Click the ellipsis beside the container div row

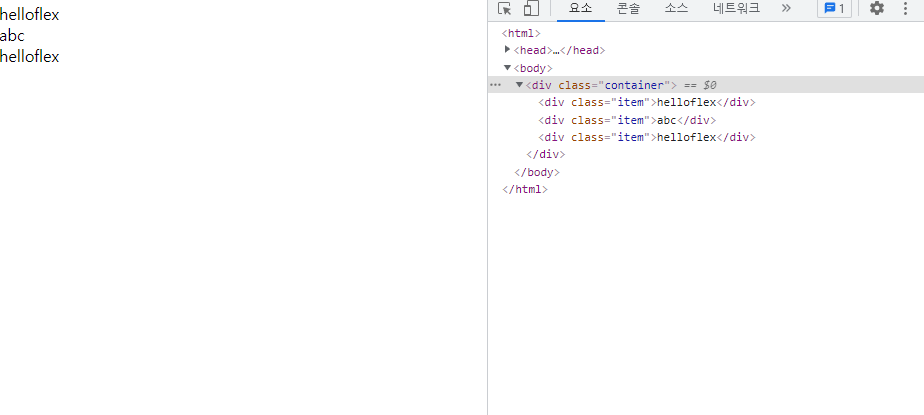(495, 85)
